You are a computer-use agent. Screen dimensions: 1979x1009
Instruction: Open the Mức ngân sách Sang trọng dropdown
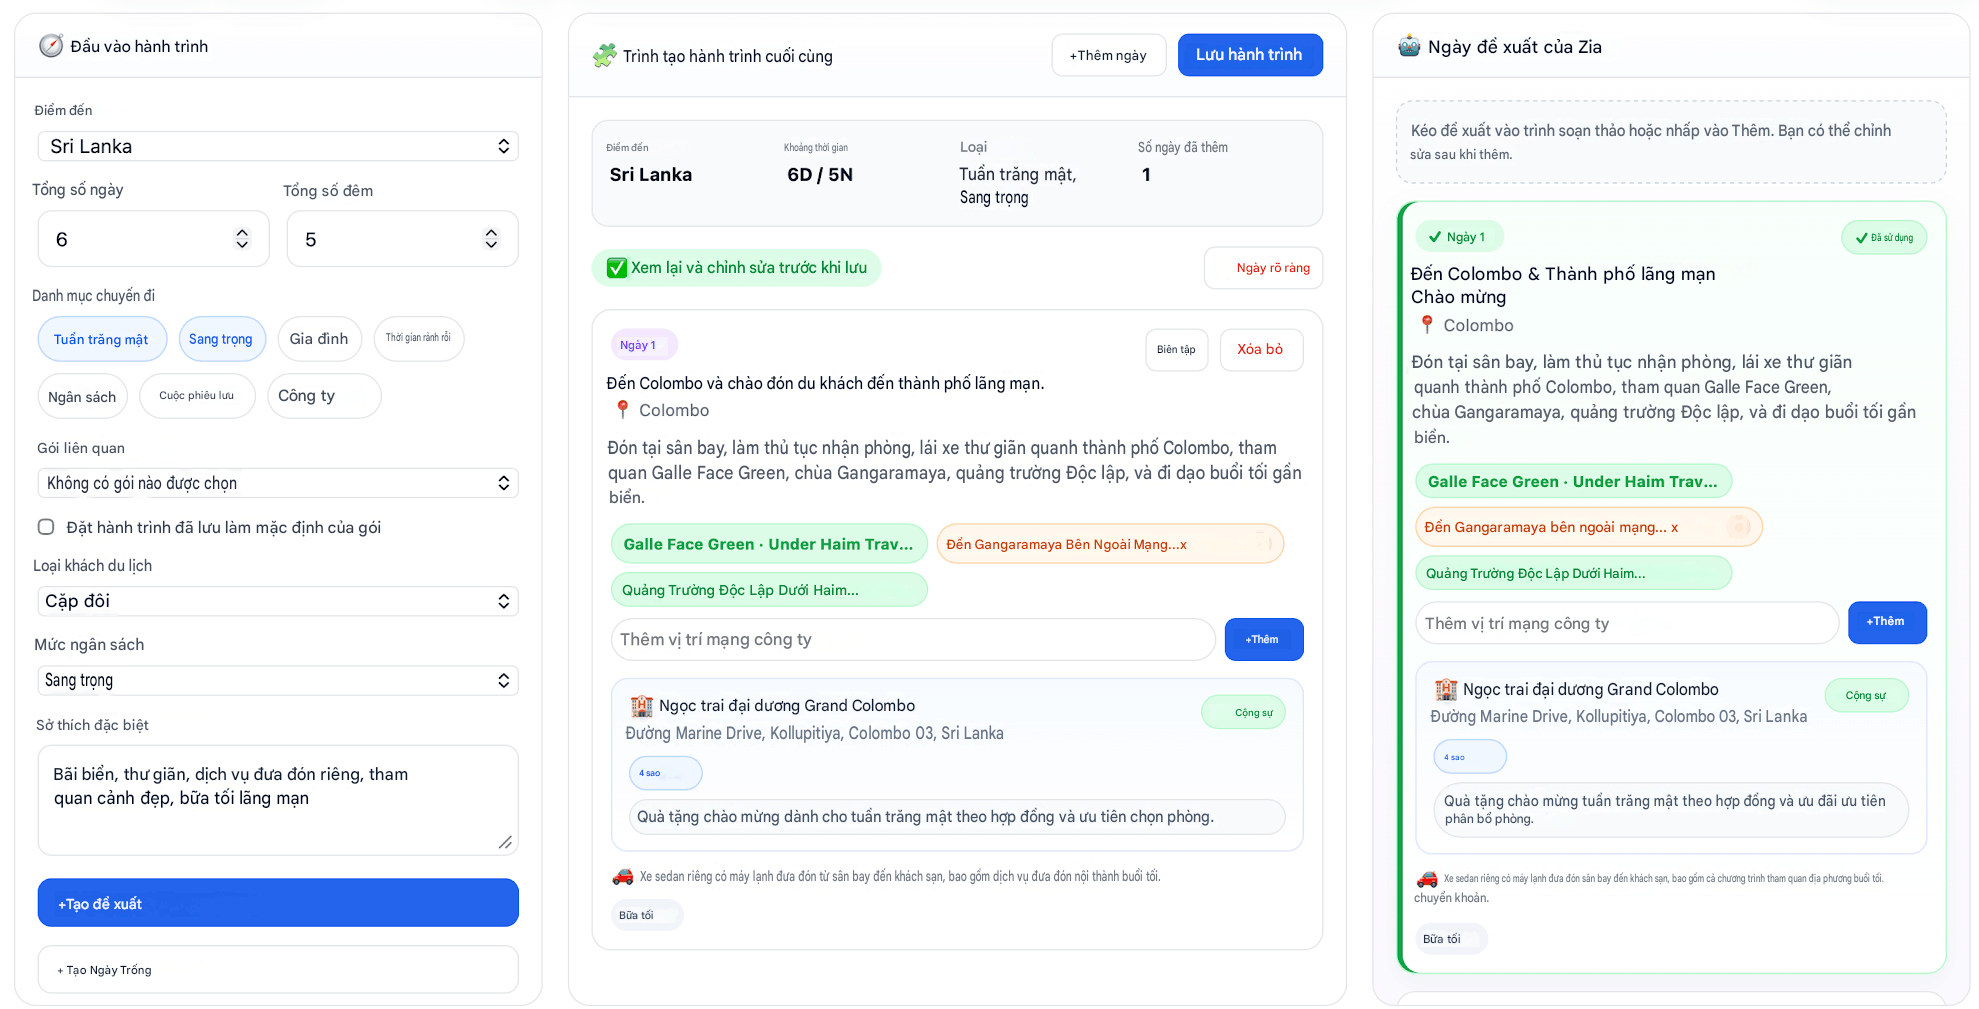coord(278,680)
